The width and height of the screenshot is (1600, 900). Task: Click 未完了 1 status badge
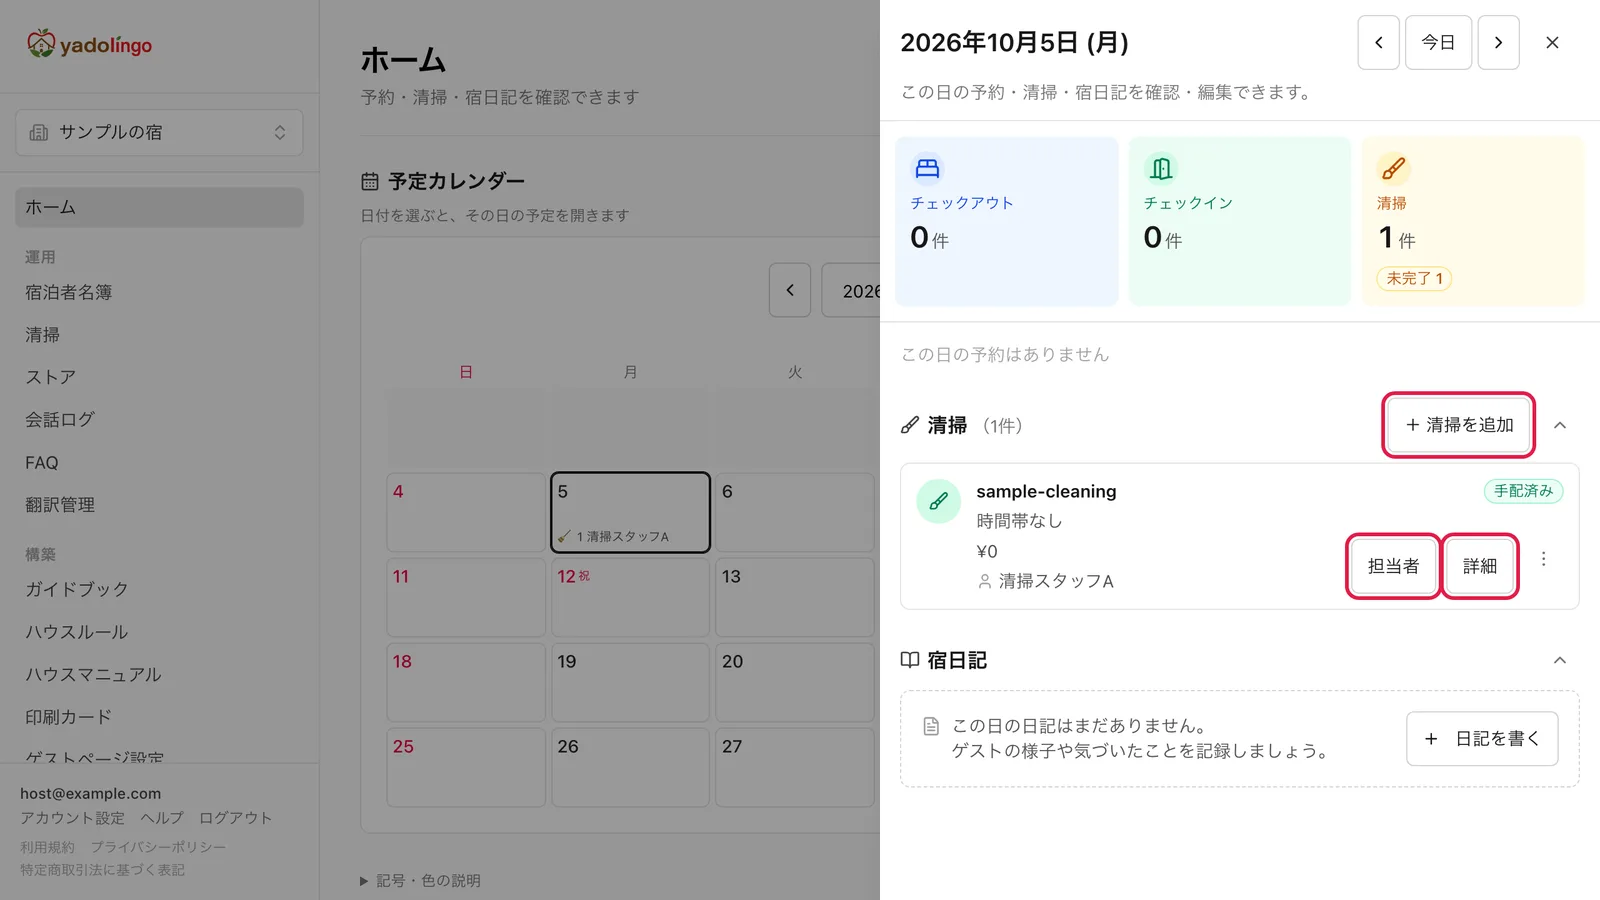pos(1414,279)
